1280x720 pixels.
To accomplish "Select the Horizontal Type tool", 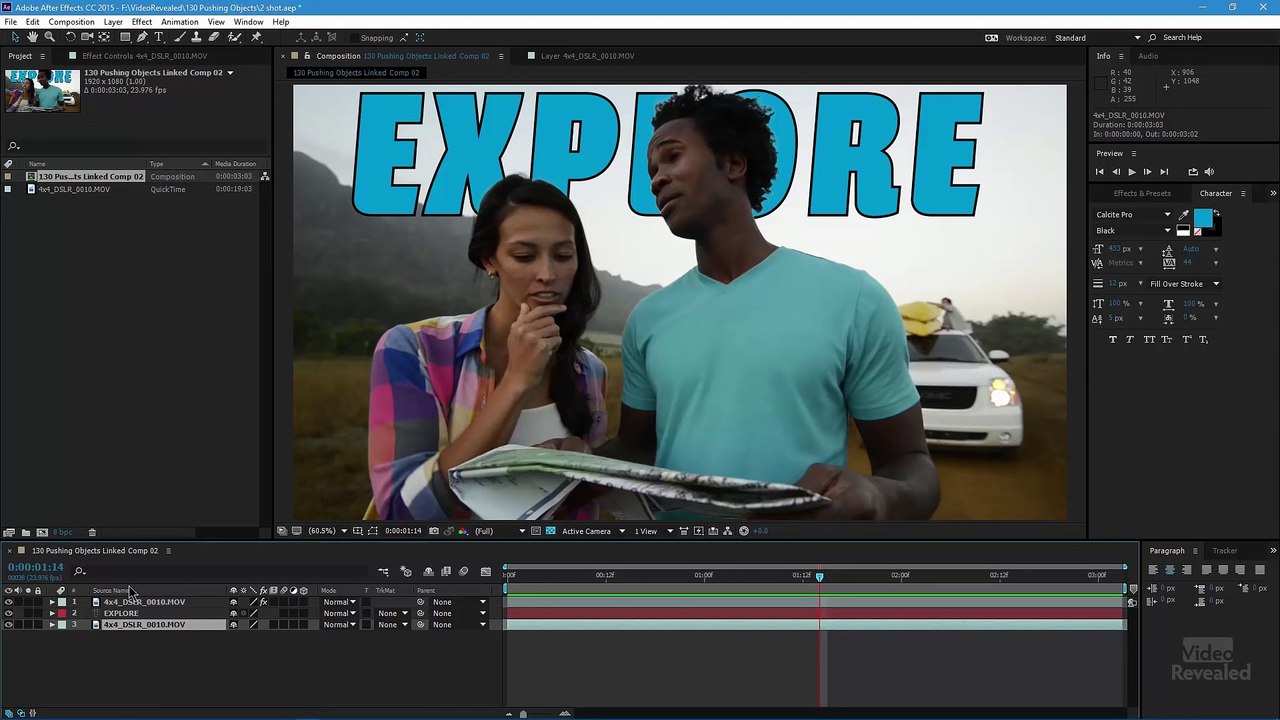I will click(158, 37).
